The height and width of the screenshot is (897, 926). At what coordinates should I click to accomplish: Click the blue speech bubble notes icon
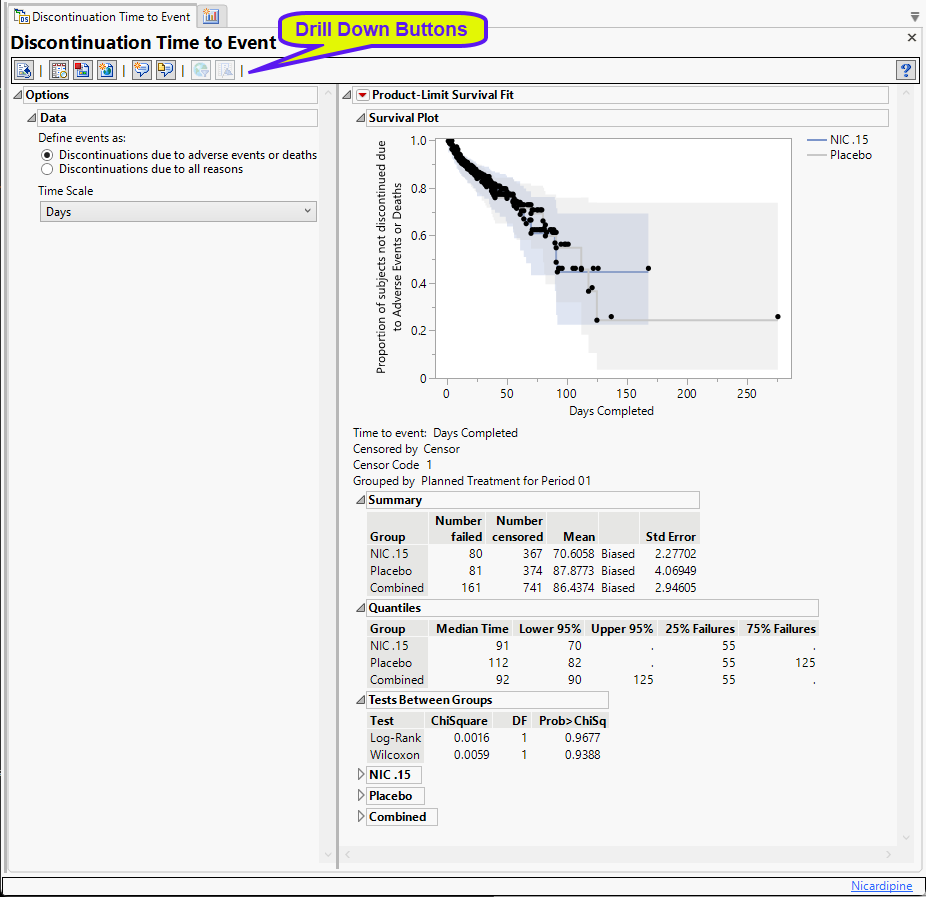tap(142, 70)
